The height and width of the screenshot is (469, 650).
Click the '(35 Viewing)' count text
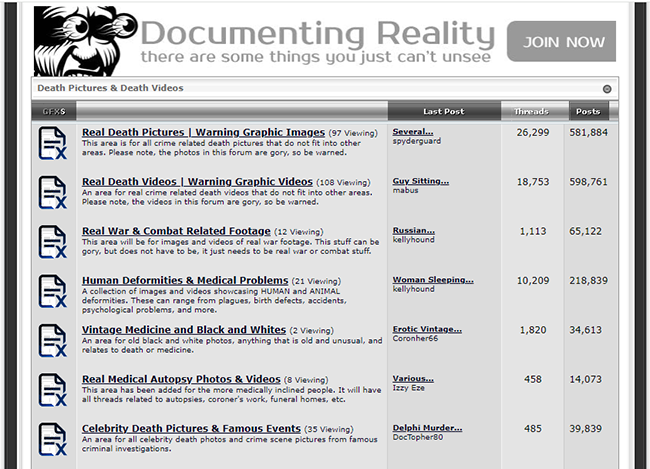(329, 430)
